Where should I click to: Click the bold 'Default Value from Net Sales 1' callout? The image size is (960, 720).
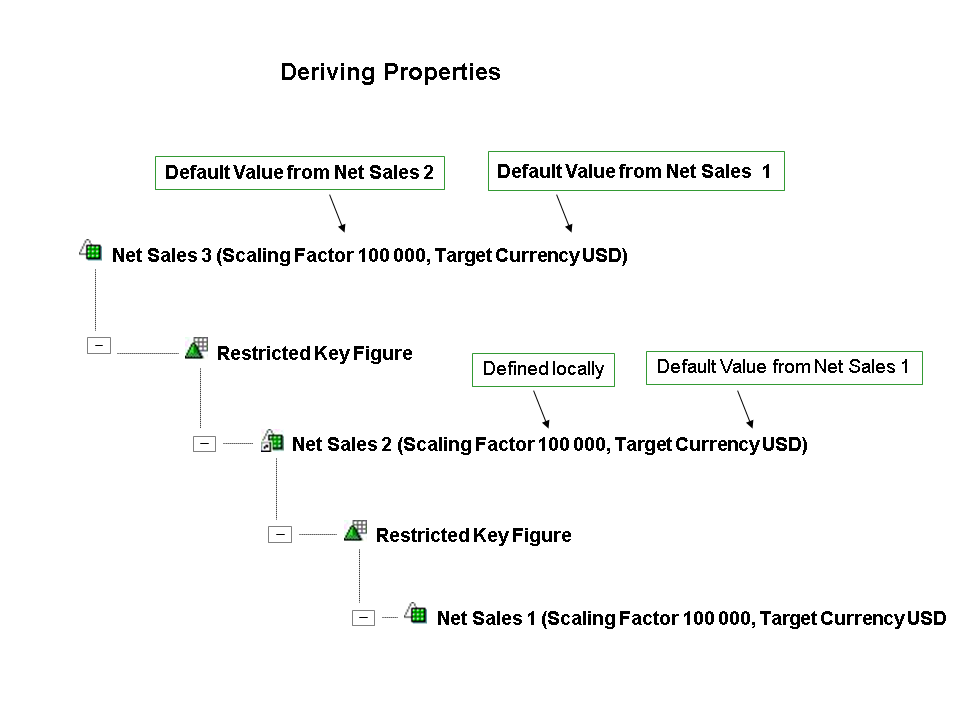click(635, 171)
